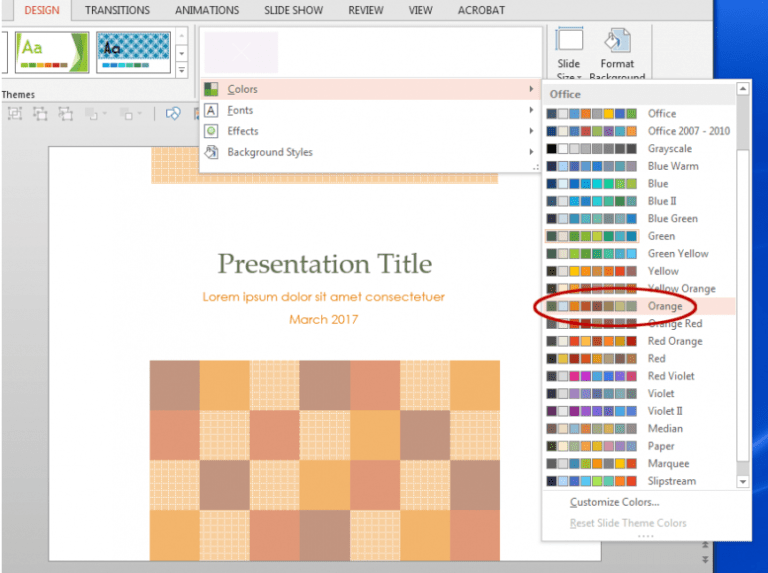The width and height of the screenshot is (768, 573).
Task: Open the Slide Size options
Action: [569, 53]
